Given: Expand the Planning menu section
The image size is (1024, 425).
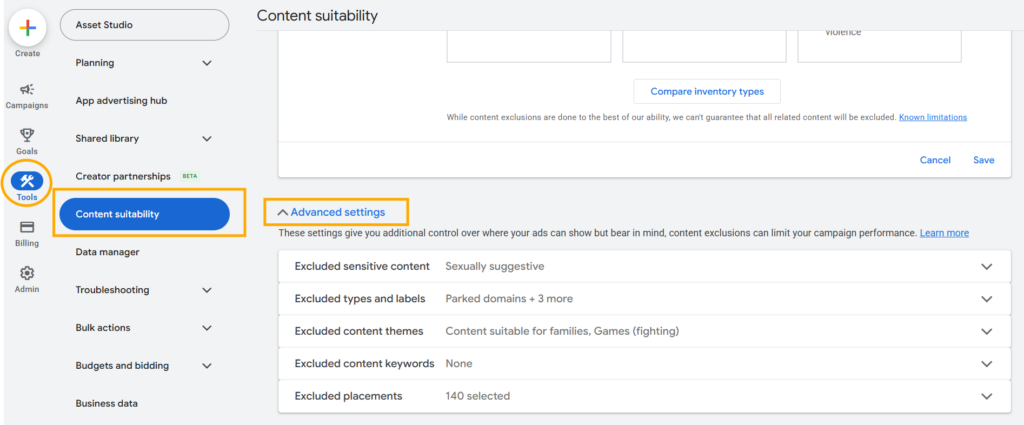Looking at the screenshot, I should pos(207,63).
